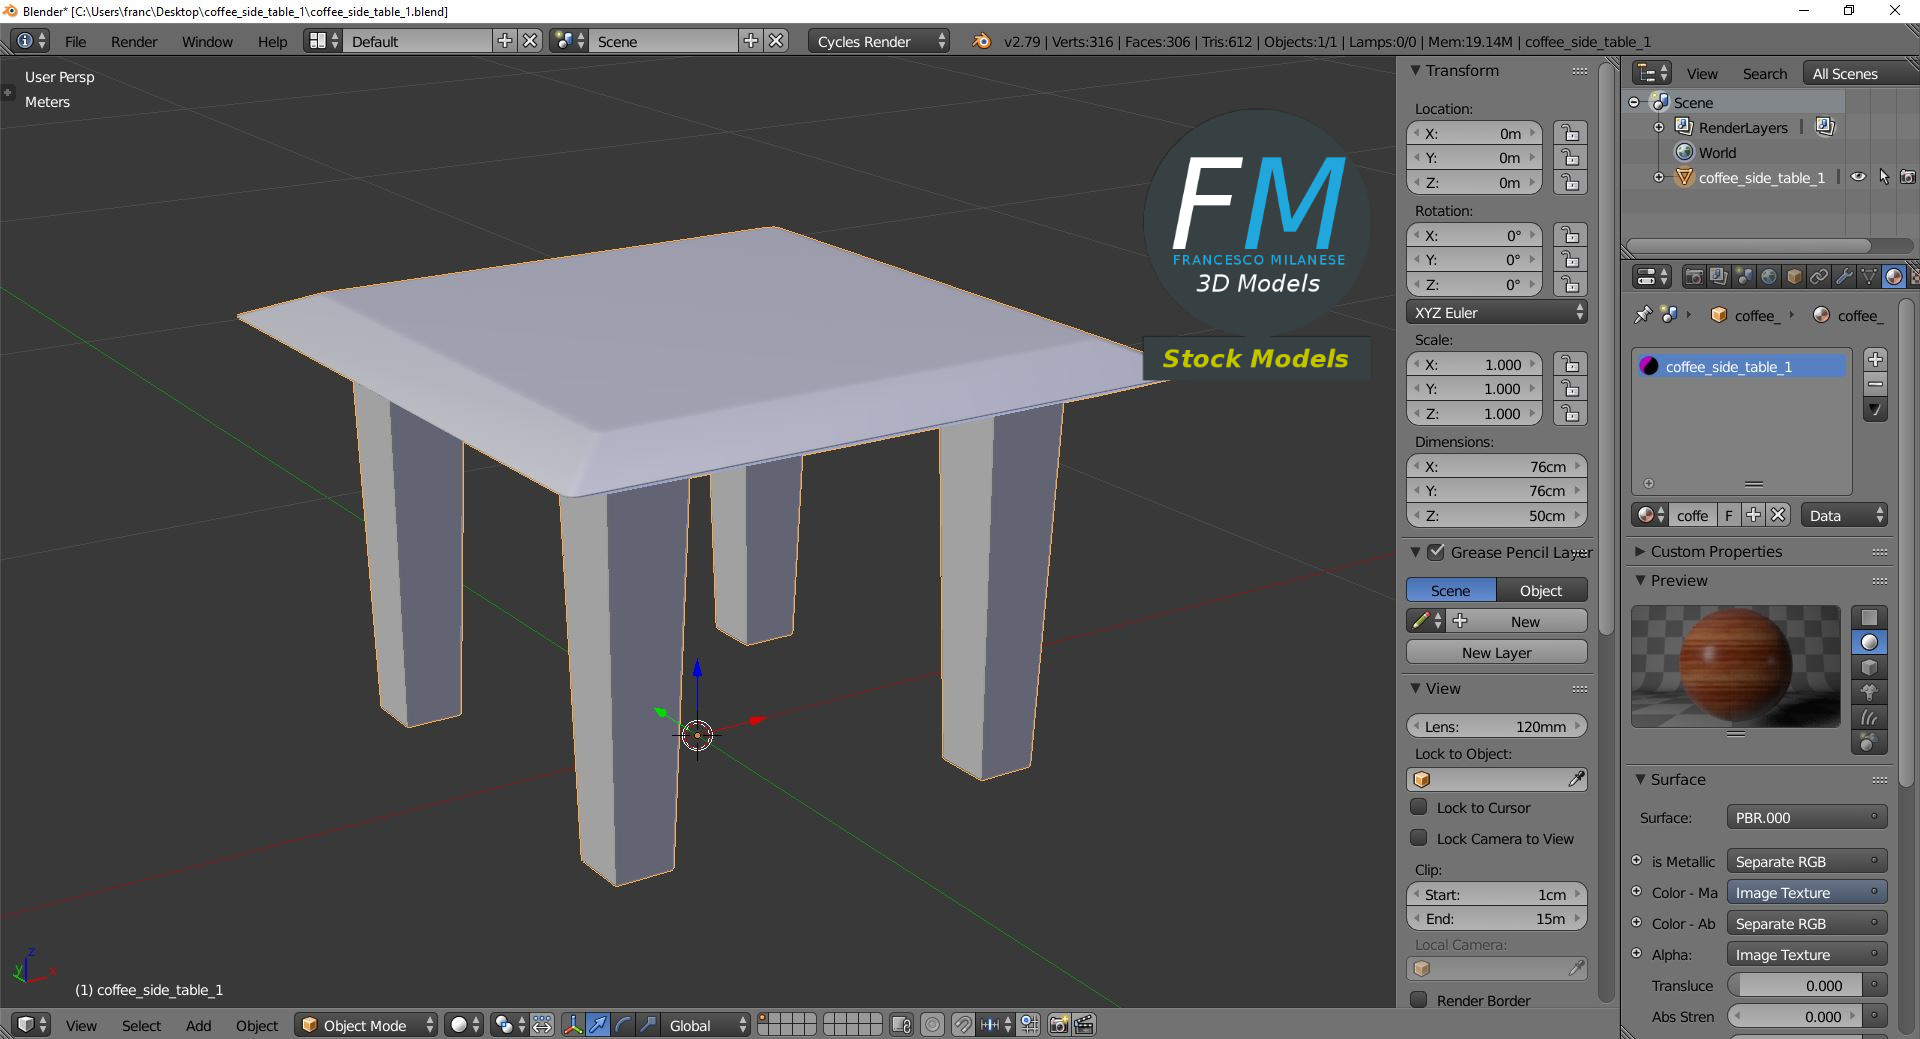Switch grease pencil source to Object

tap(1541, 590)
